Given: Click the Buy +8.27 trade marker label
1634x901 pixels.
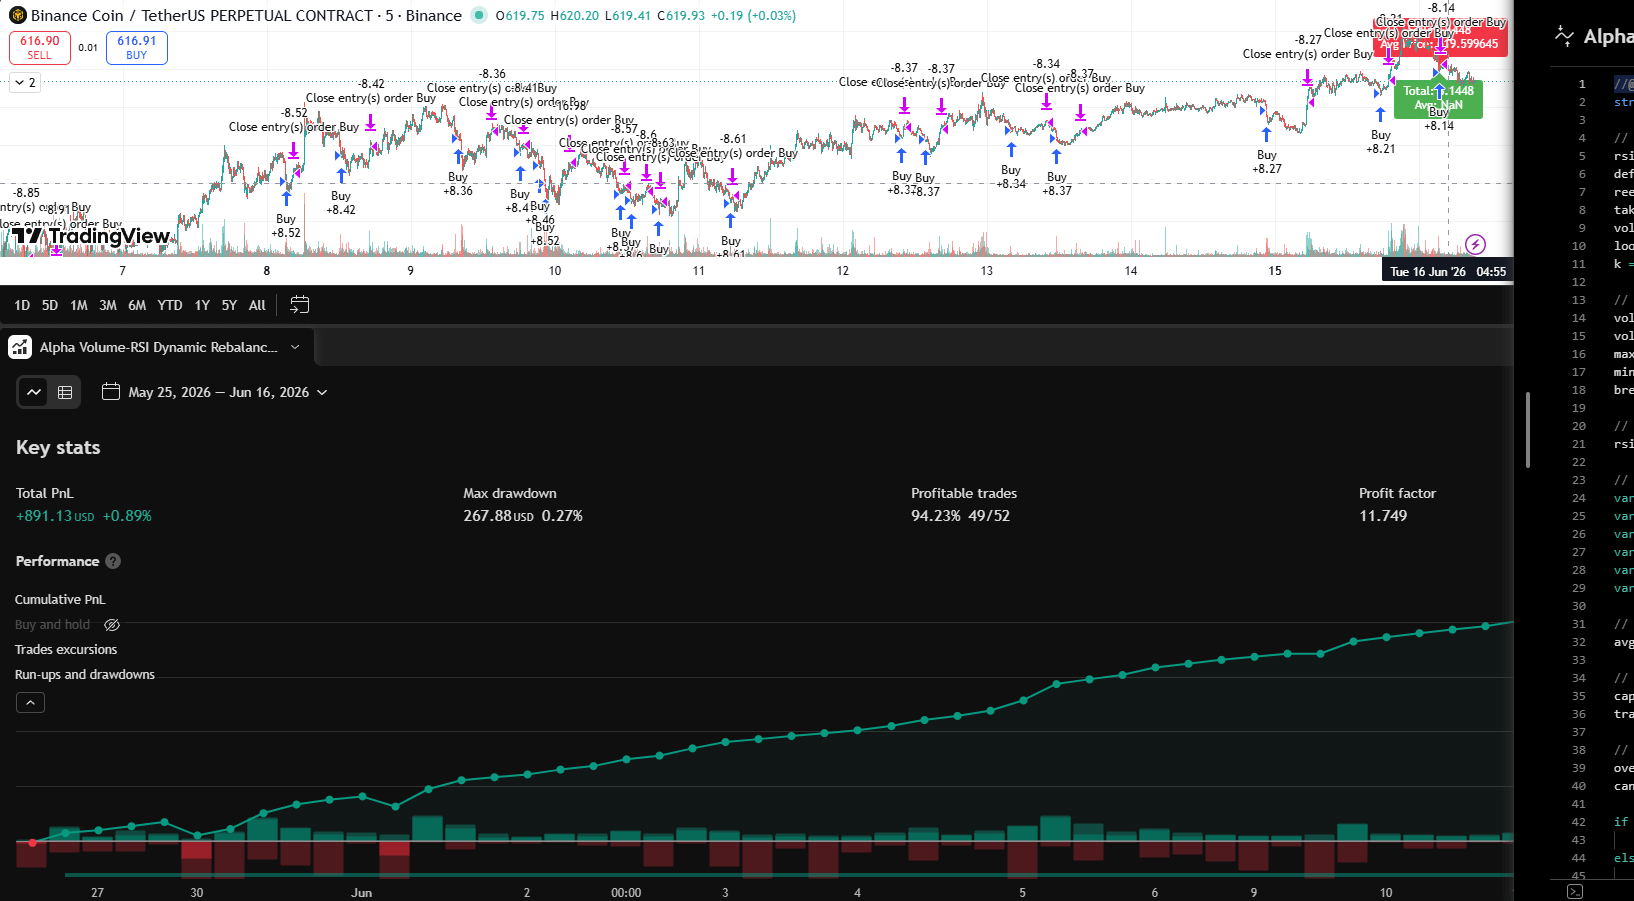Looking at the screenshot, I should [x=1267, y=162].
